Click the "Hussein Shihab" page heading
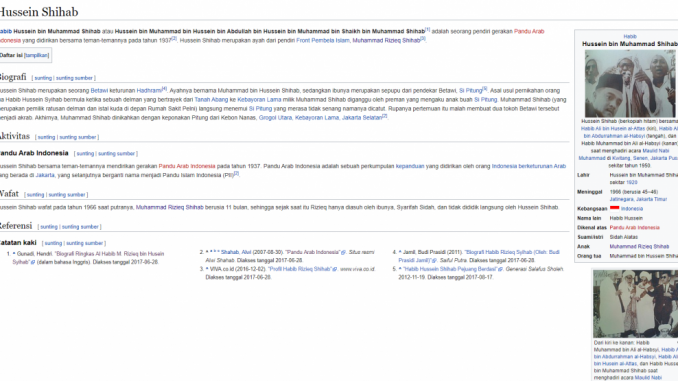678x381 pixels. [39, 12]
